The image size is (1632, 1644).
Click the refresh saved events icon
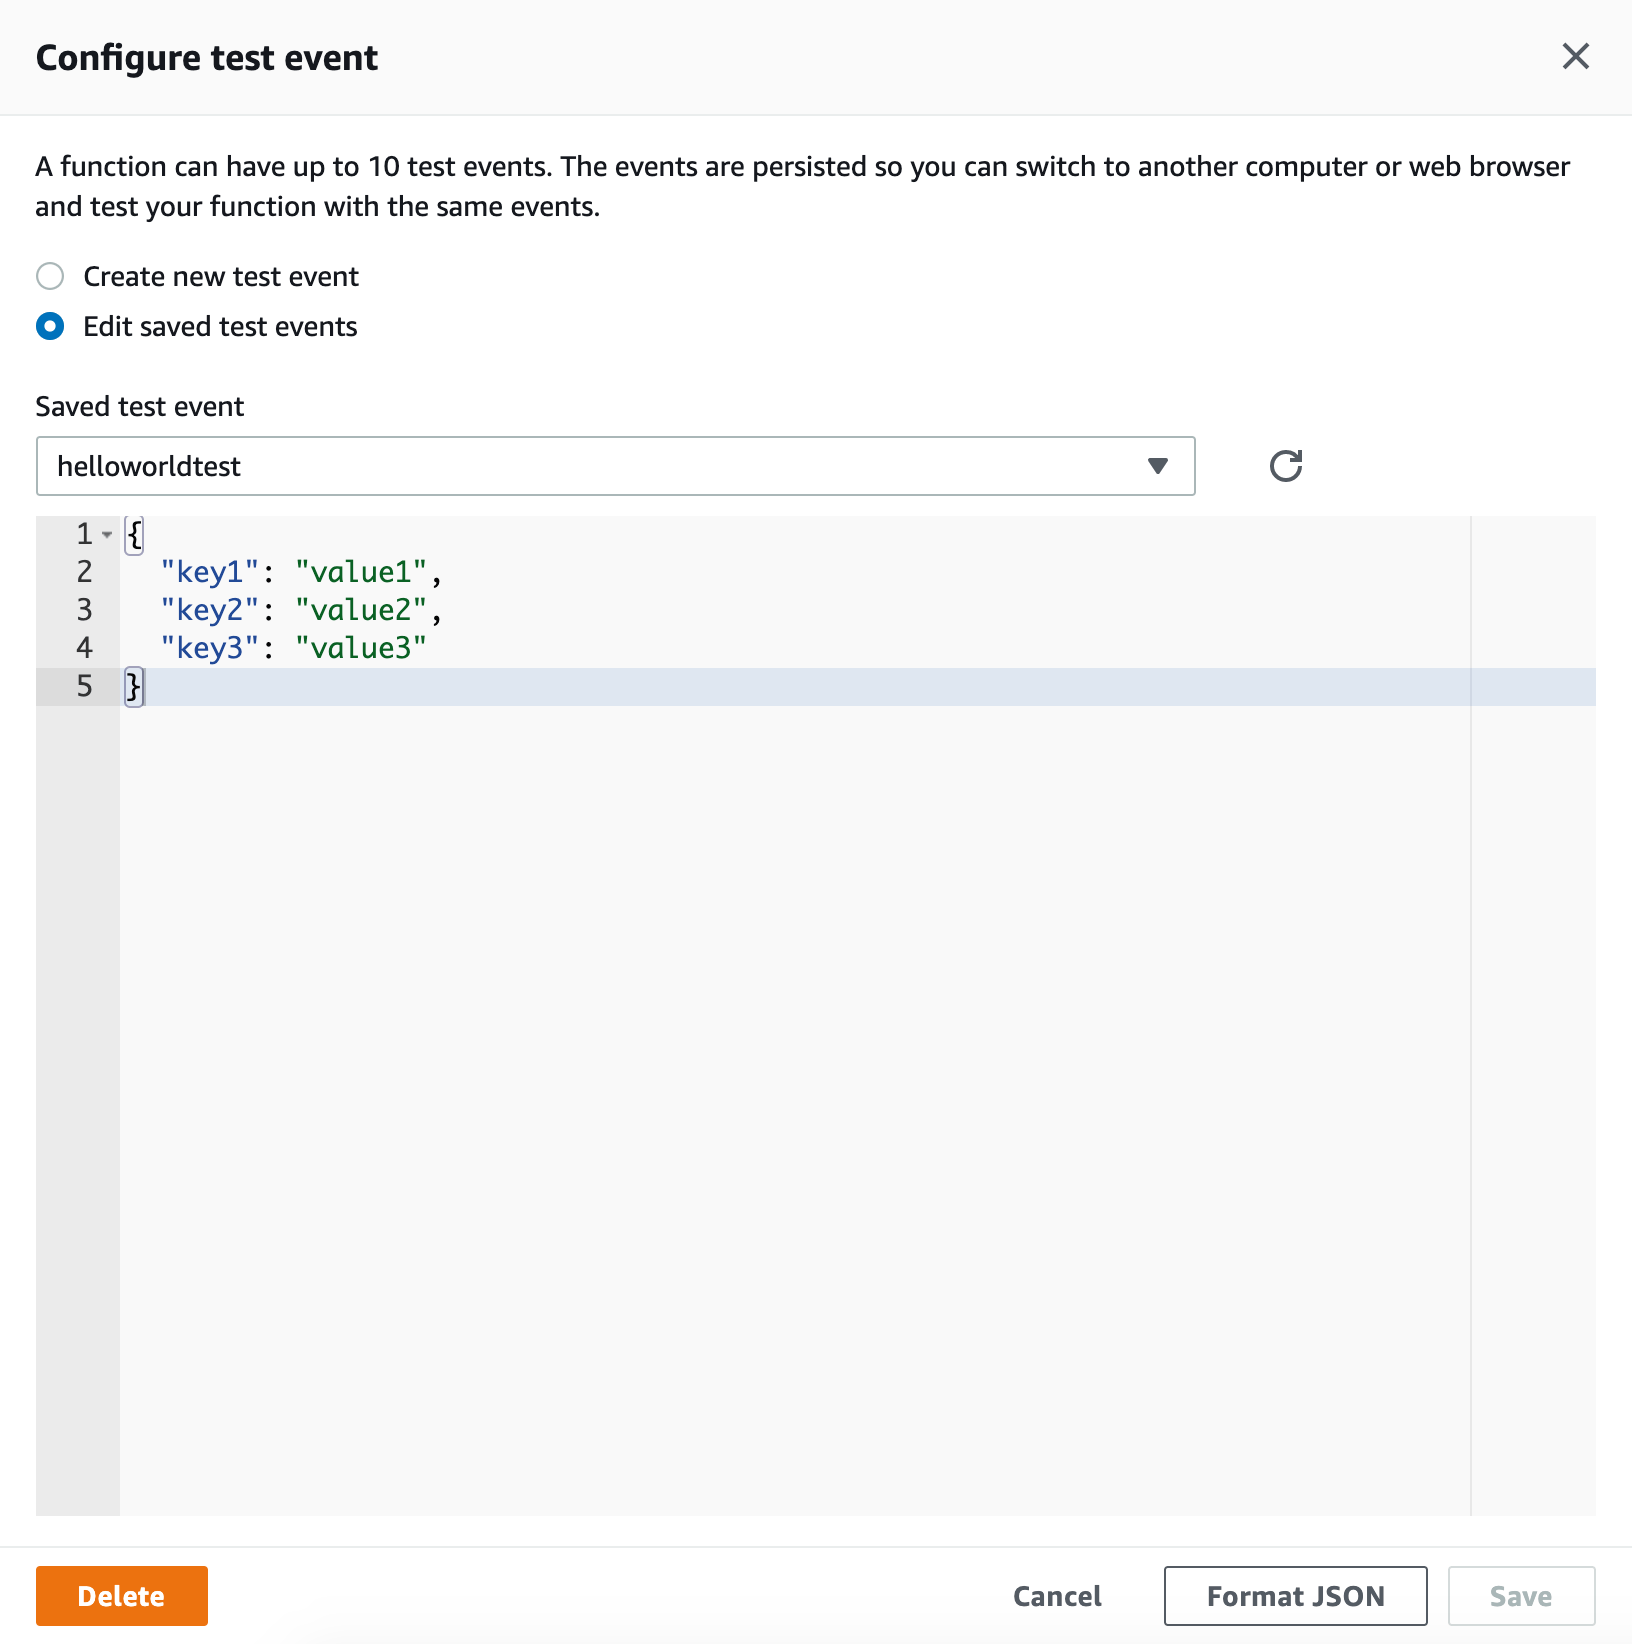1285,466
